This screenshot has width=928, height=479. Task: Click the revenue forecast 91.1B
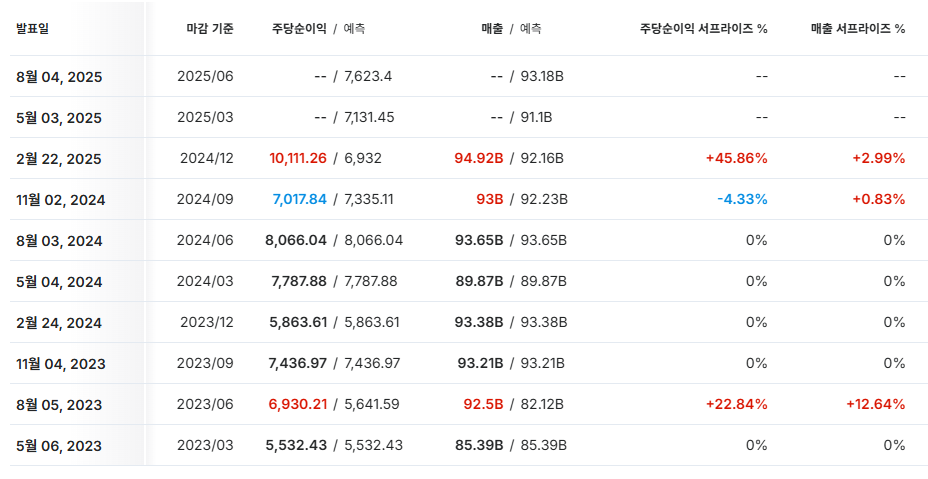[536, 117]
